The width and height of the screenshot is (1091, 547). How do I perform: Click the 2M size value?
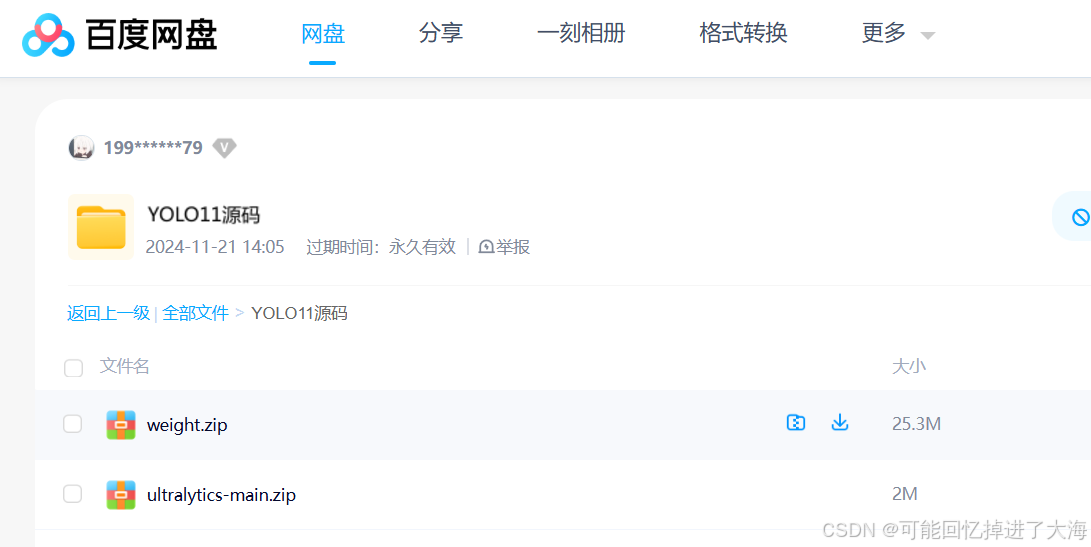tap(905, 494)
